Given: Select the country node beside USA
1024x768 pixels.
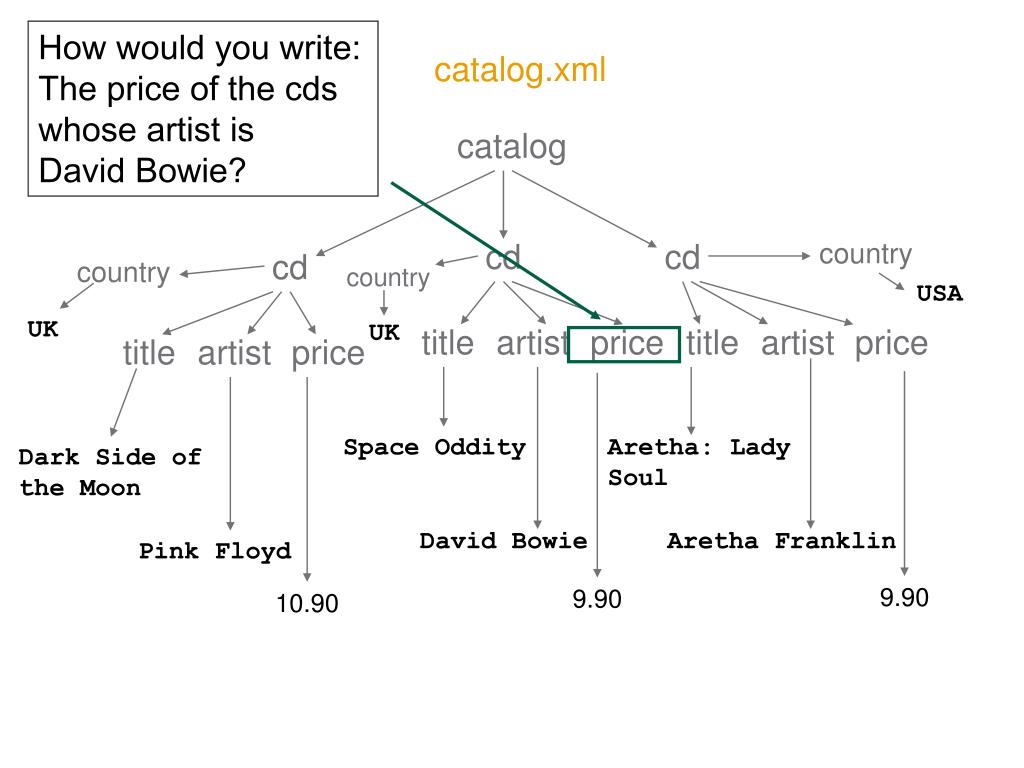Looking at the screenshot, I should tap(865, 254).
